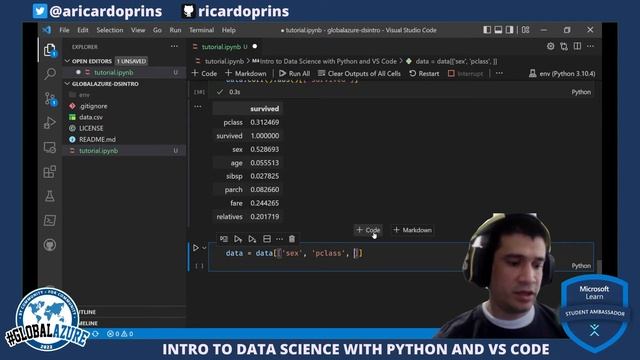
Task: Delete the cell with trash icon
Action: pos(292,239)
